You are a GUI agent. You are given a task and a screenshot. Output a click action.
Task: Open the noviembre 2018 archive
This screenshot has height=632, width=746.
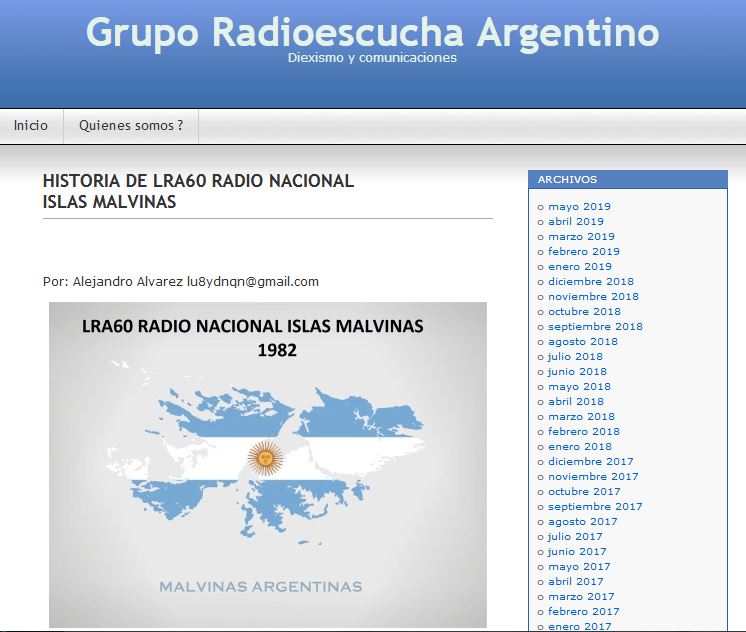point(593,296)
